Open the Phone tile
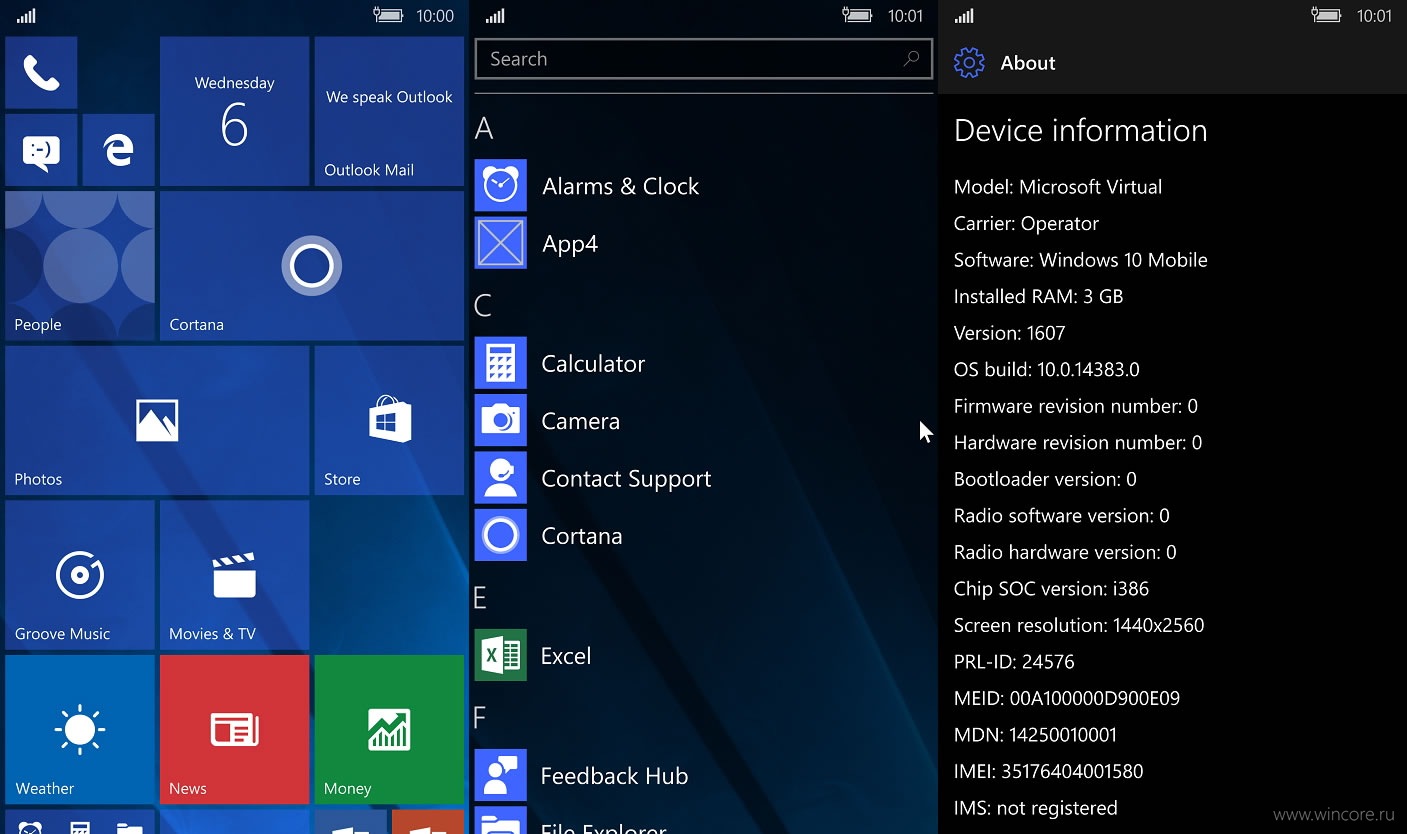This screenshot has height=834, width=1407. 41,73
